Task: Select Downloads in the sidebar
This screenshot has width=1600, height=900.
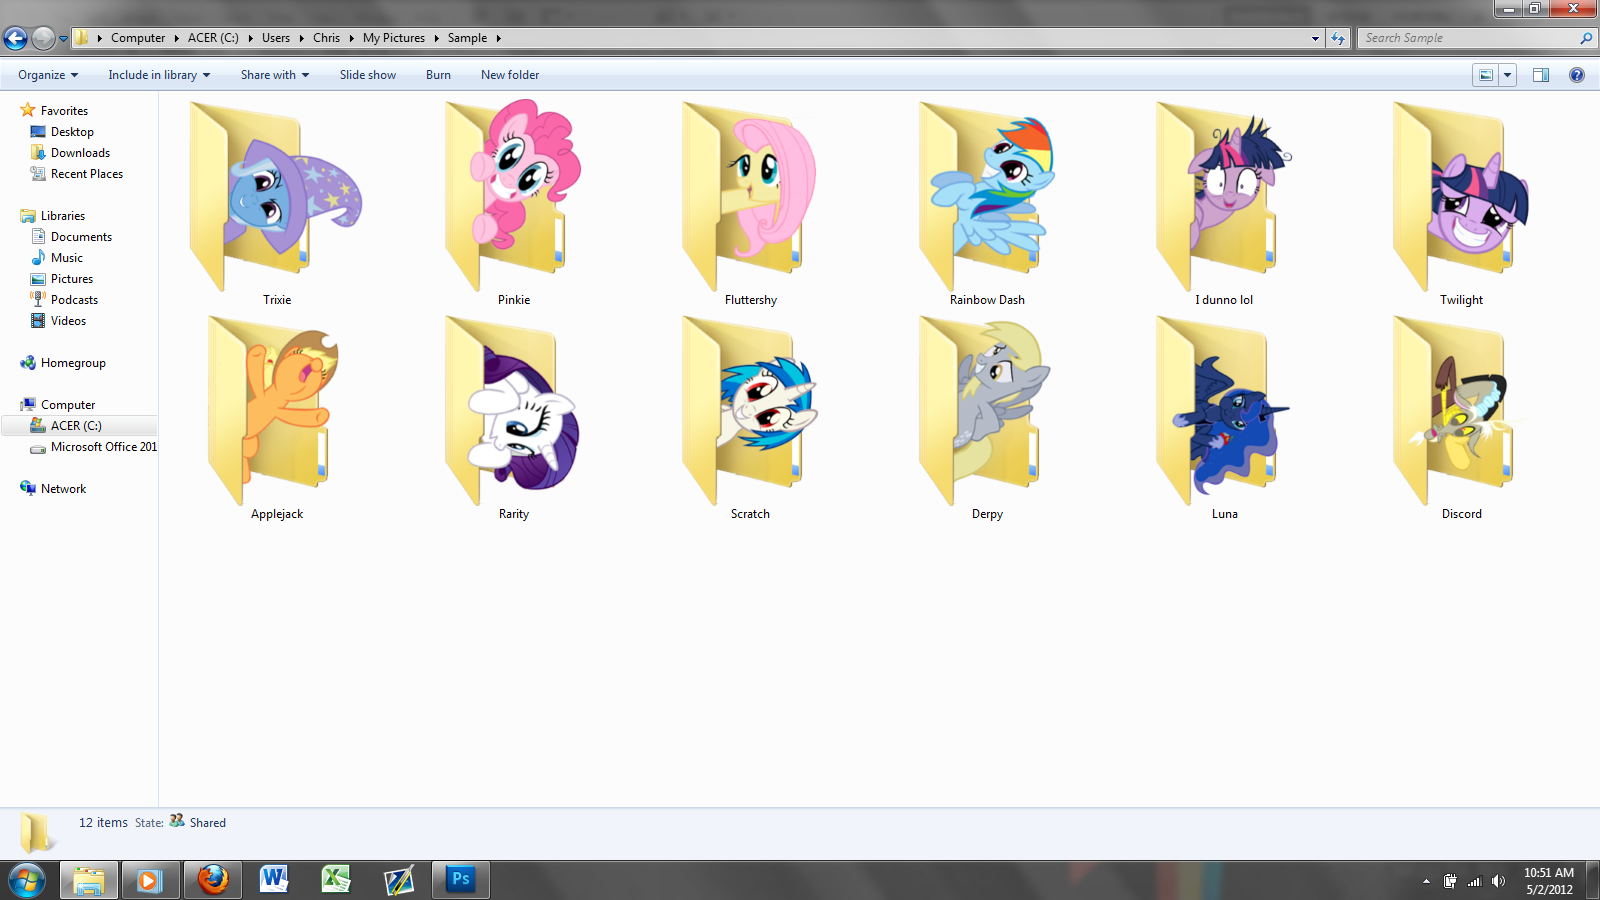Action: pos(79,152)
